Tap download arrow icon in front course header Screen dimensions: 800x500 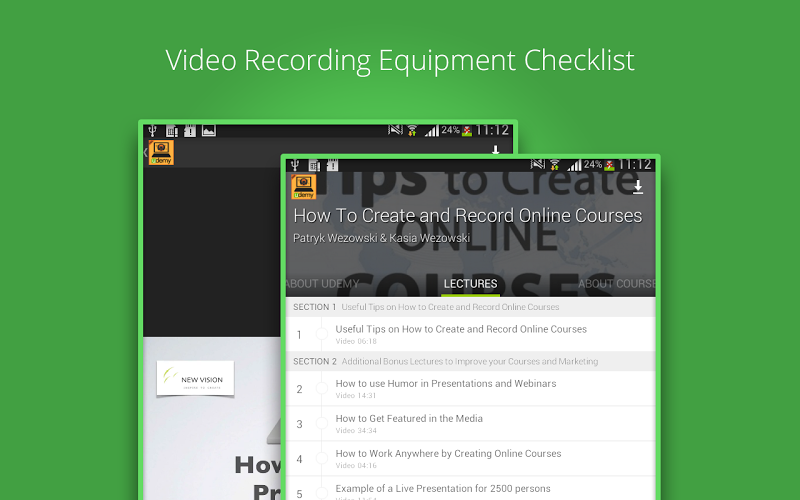click(x=638, y=187)
